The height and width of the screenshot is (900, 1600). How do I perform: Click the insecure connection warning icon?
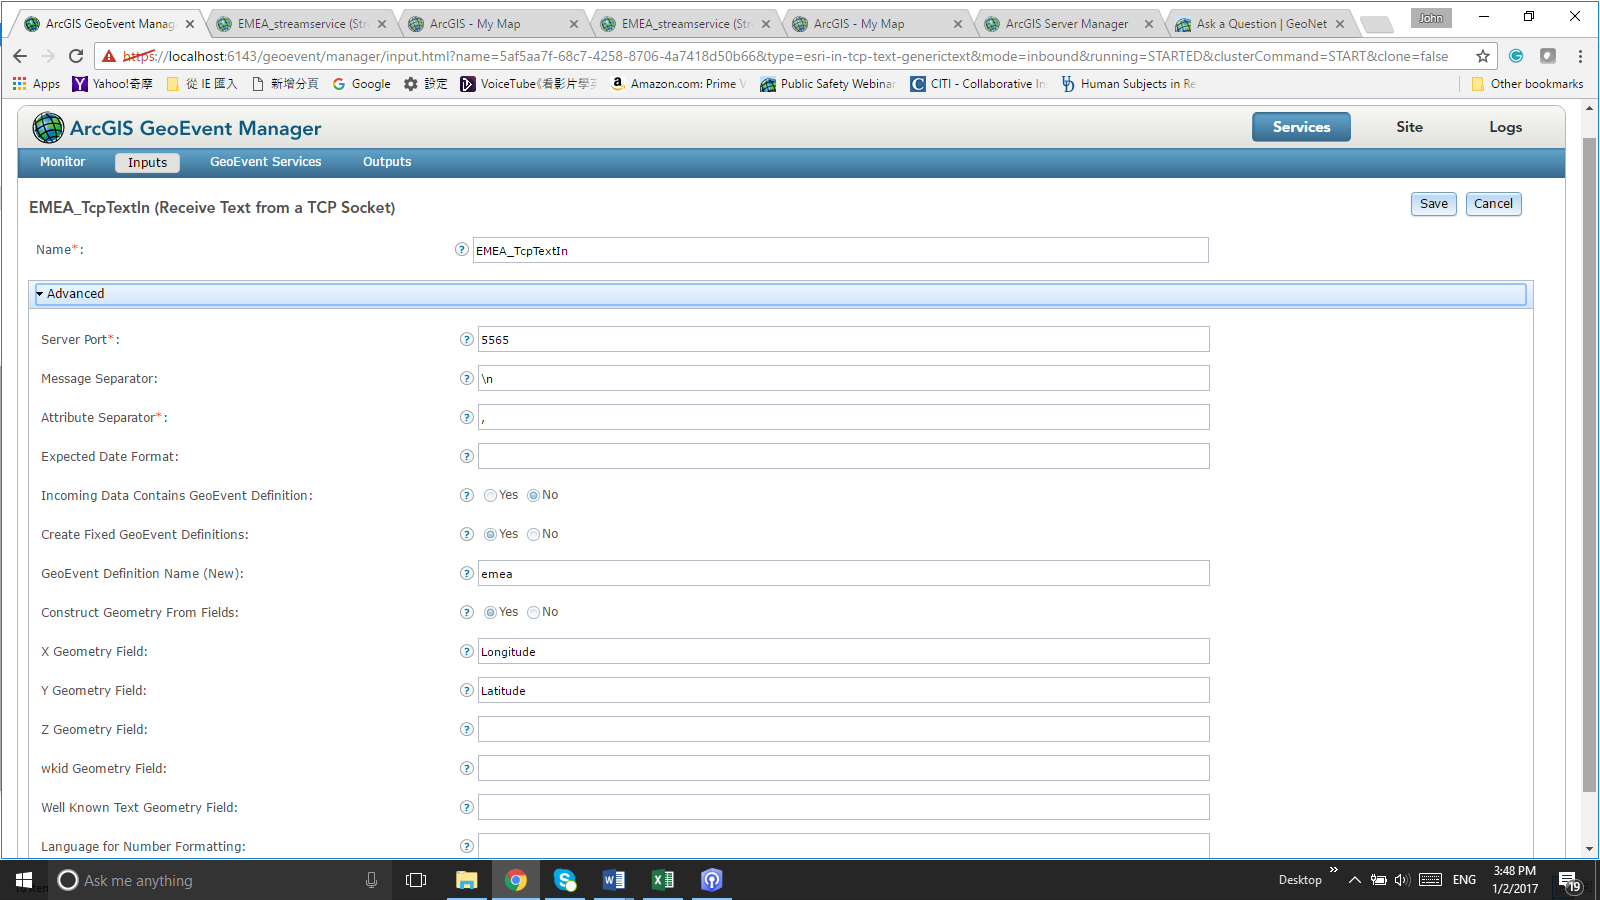pyautogui.click(x=109, y=56)
